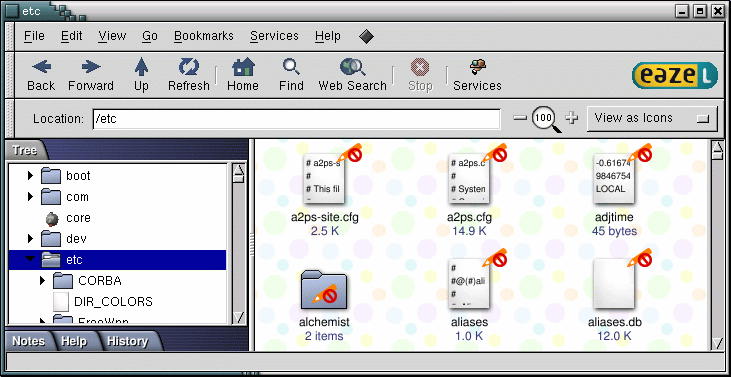Select the alchemist folder icon
Screen dimensions: 731x377
tap(324, 290)
